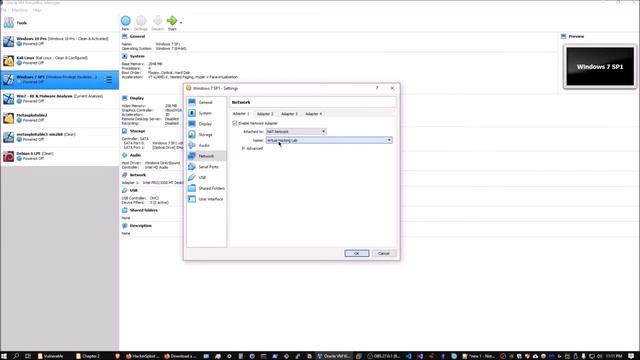
Task: Click the help question mark in Settings title bar
Action: (377, 88)
